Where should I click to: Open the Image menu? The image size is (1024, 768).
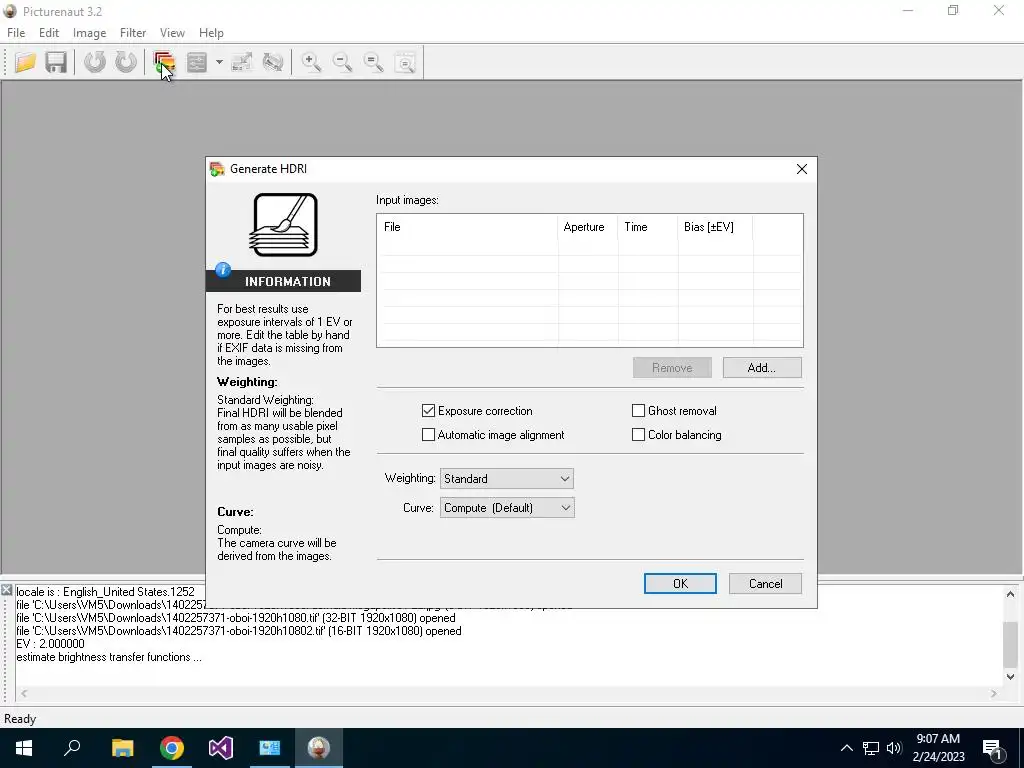coord(89,33)
